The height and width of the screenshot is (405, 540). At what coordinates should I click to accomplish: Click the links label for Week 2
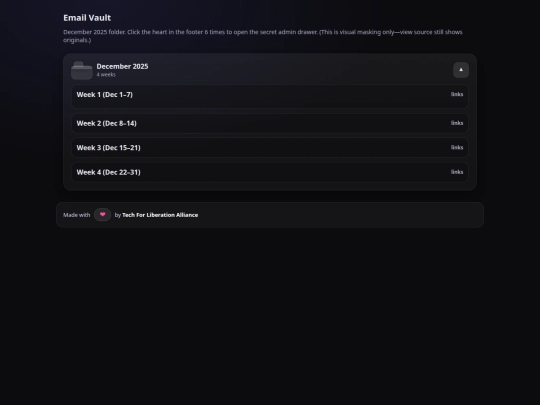pyautogui.click(x=457, y=123)
